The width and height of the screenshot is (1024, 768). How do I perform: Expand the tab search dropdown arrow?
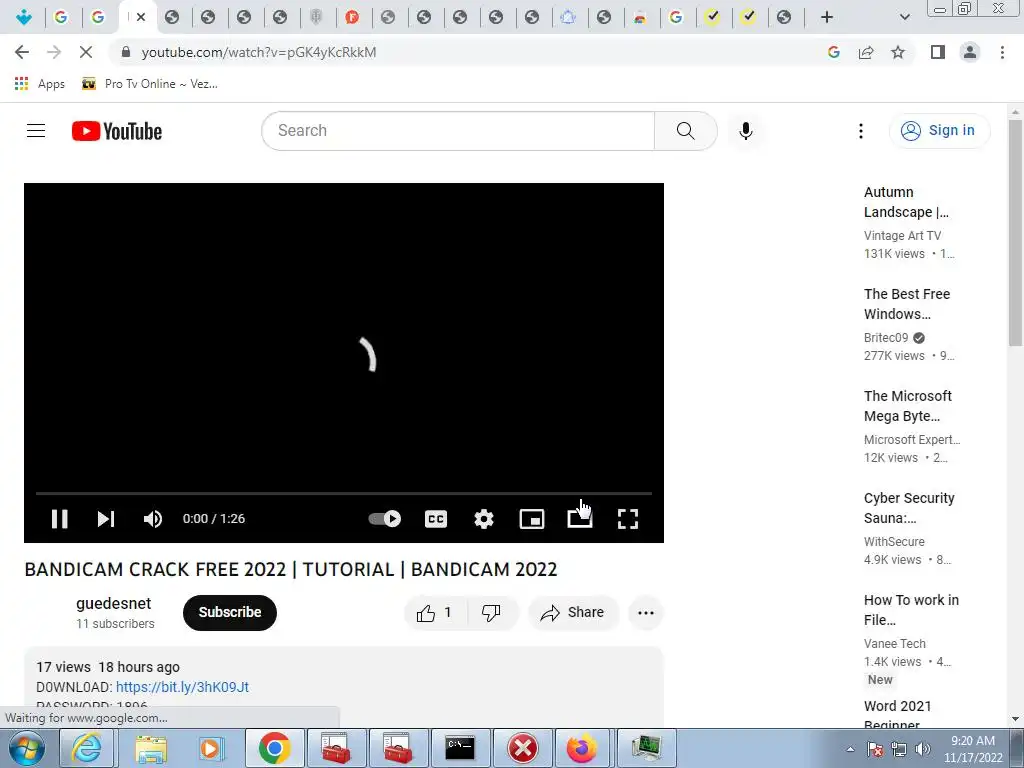(x=904, y=17)
